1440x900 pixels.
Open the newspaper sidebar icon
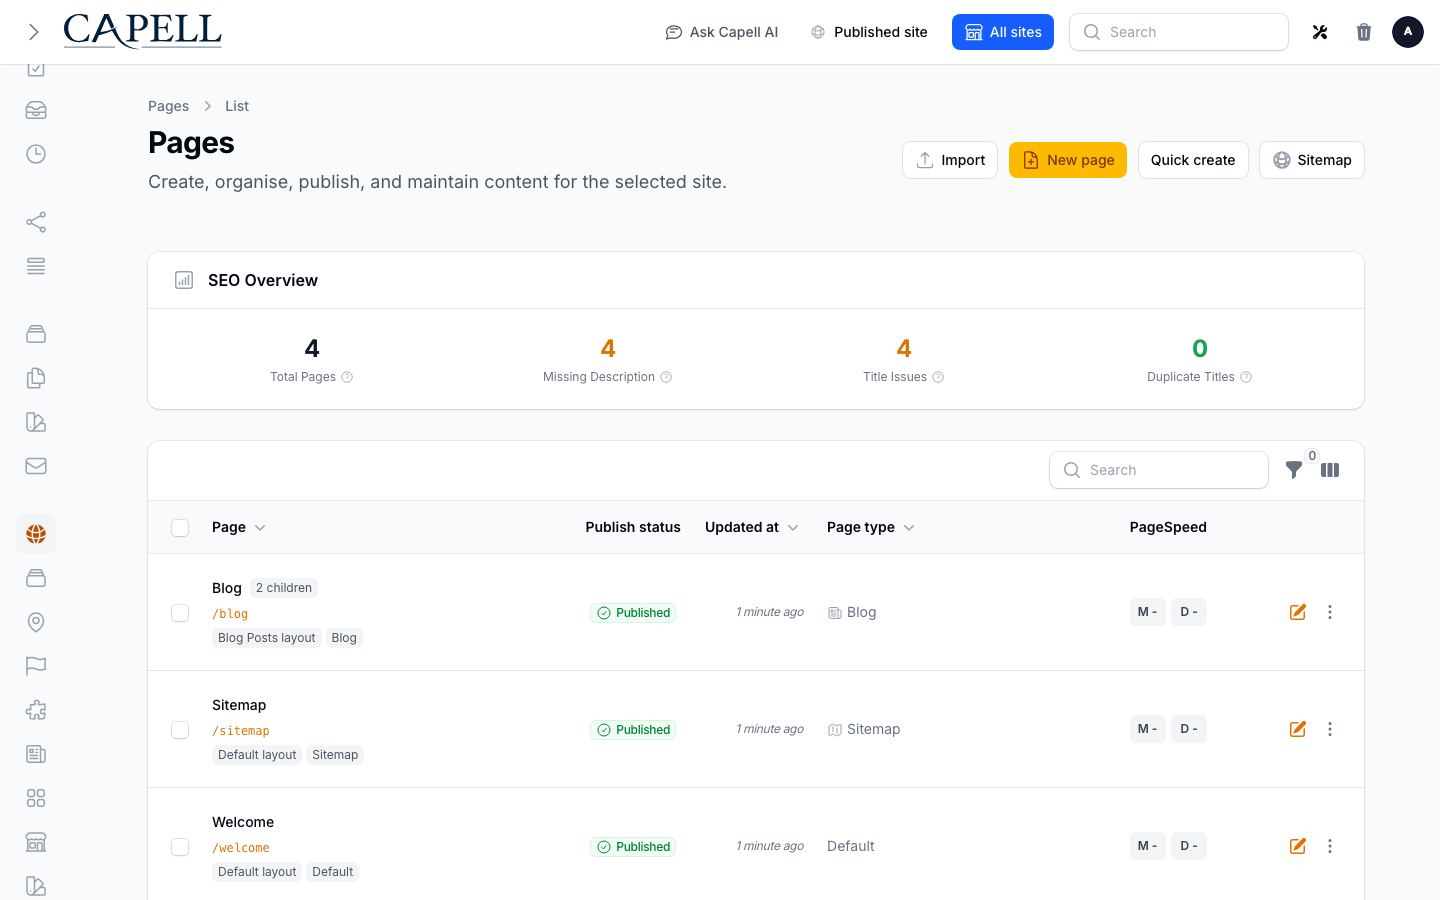pos(36,754)
